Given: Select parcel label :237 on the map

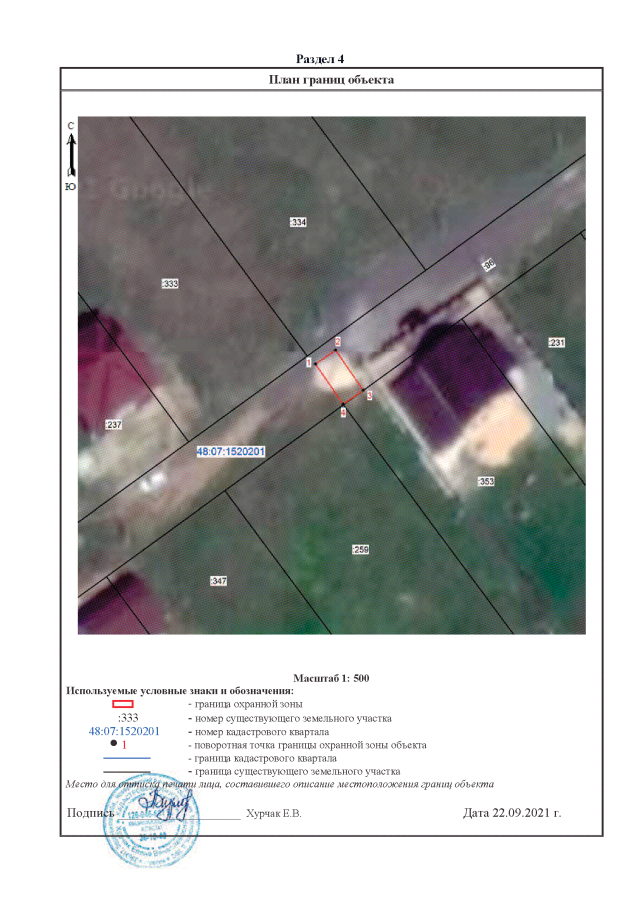Looking at the screenshot, I should [x=113, y=425].
